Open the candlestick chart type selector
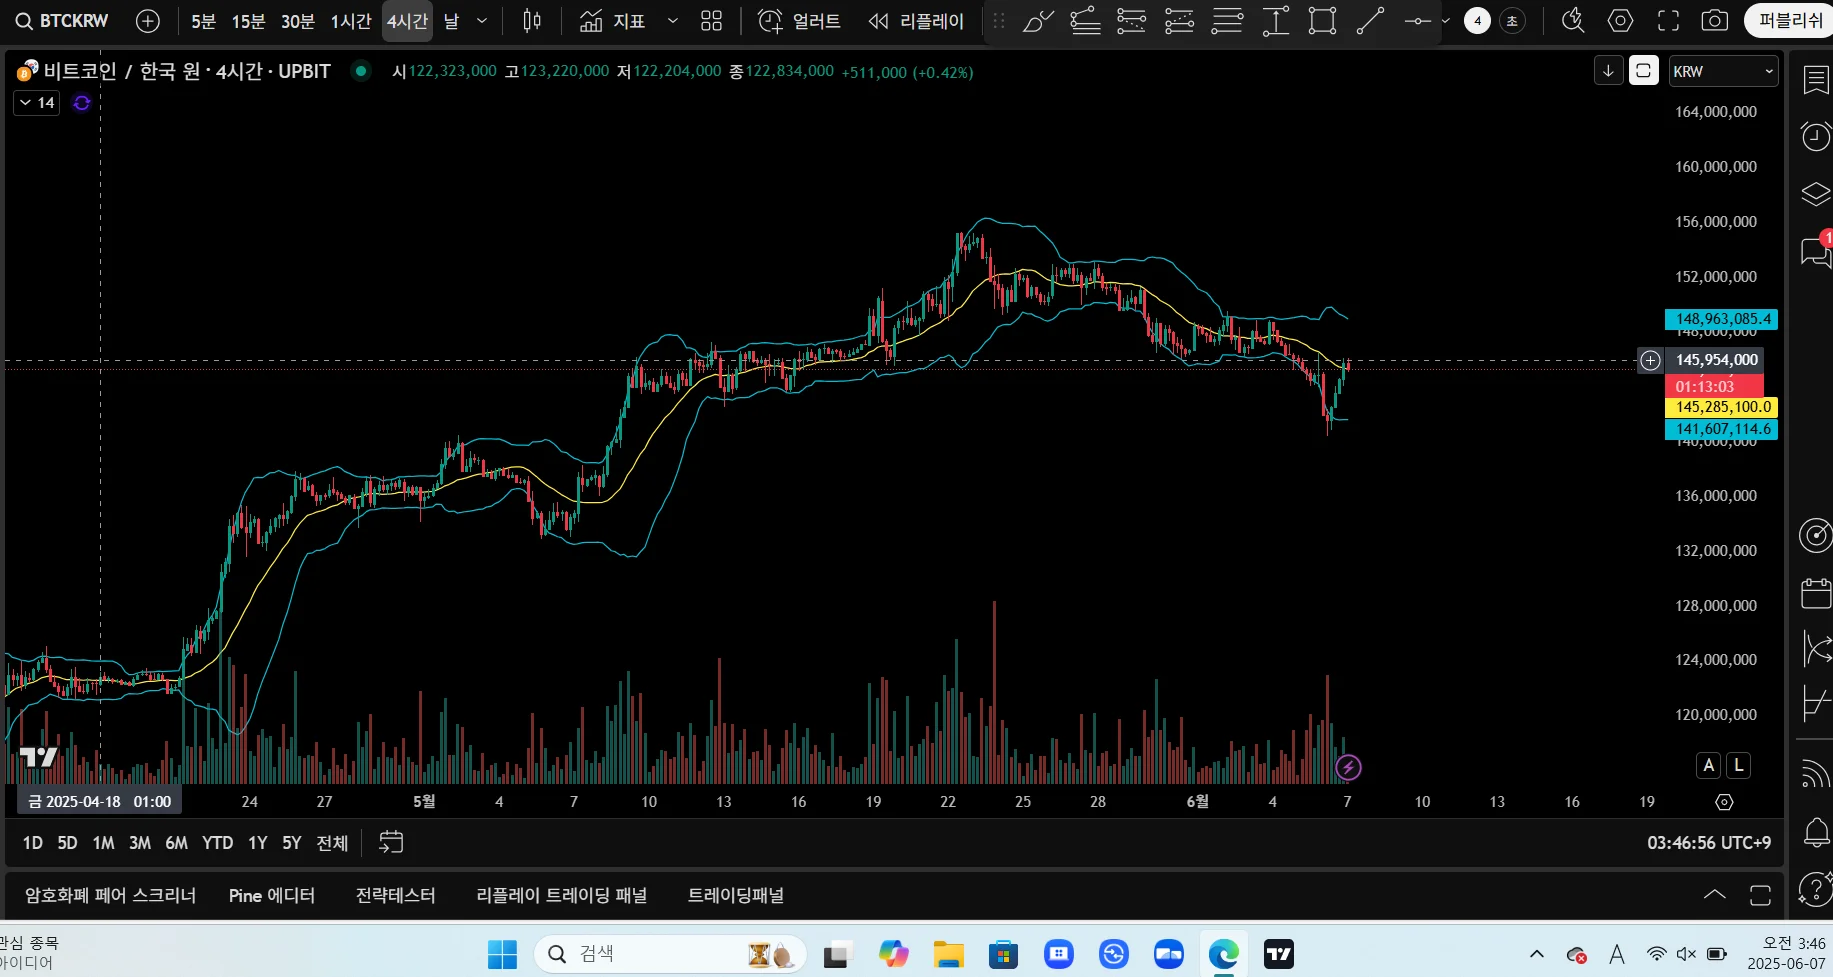Viewport: 1833px width, 977px height. [x=532, y=21]
